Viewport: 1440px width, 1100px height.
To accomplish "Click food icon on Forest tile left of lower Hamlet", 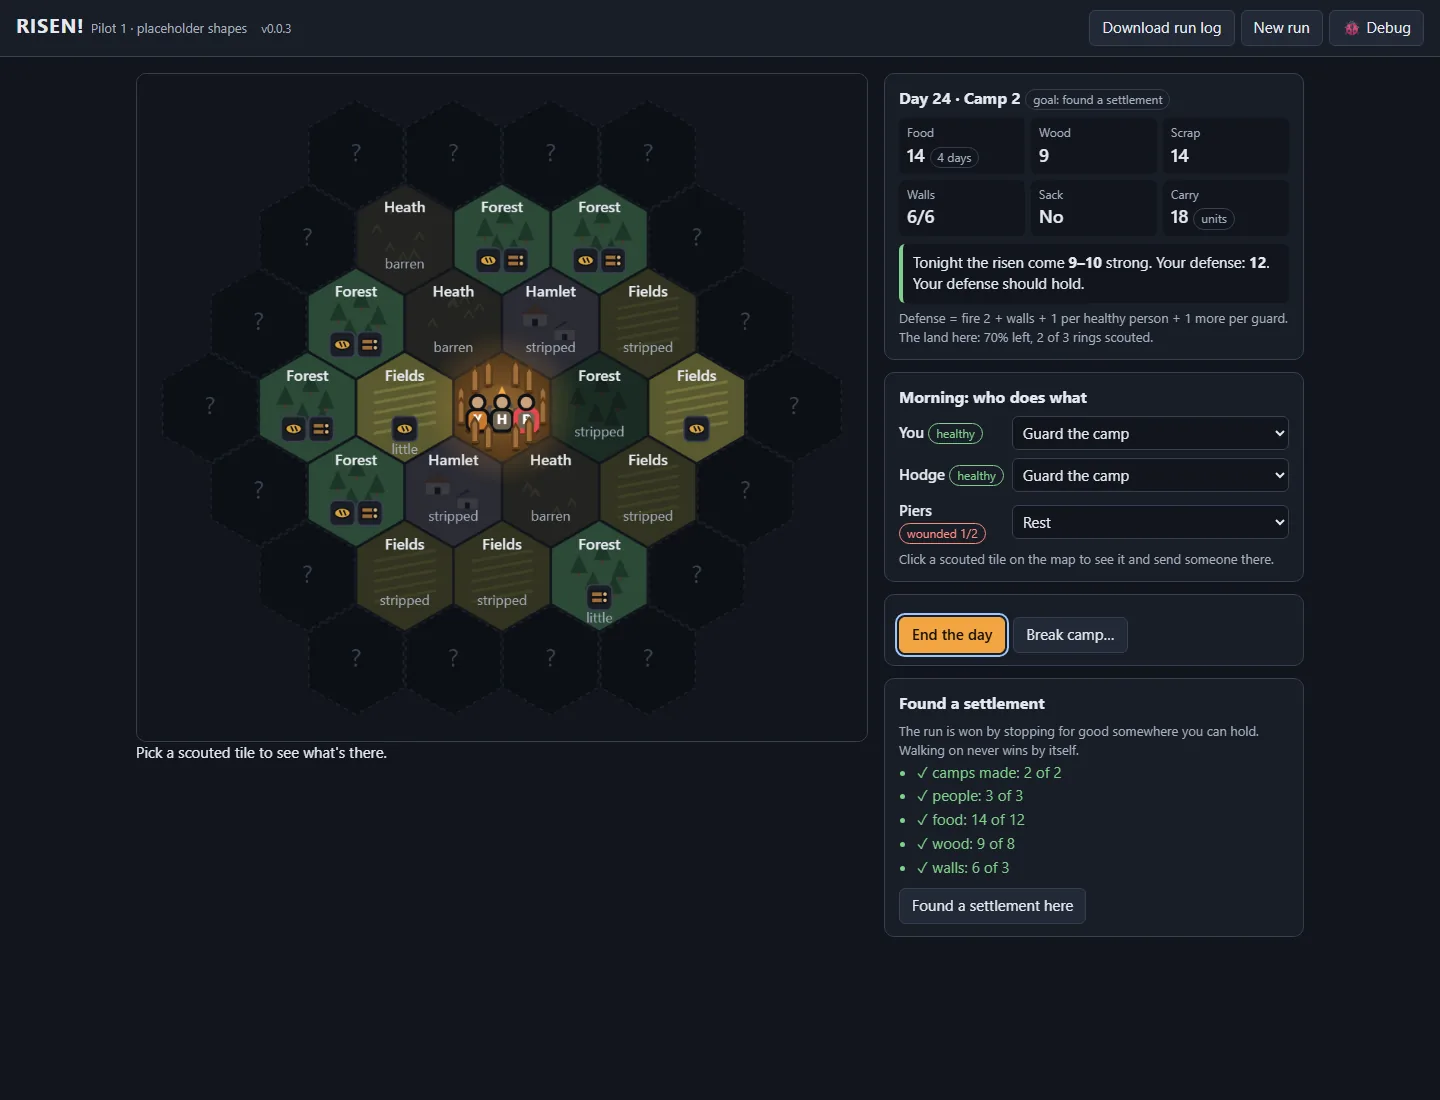I will click(x=342, y=513).
